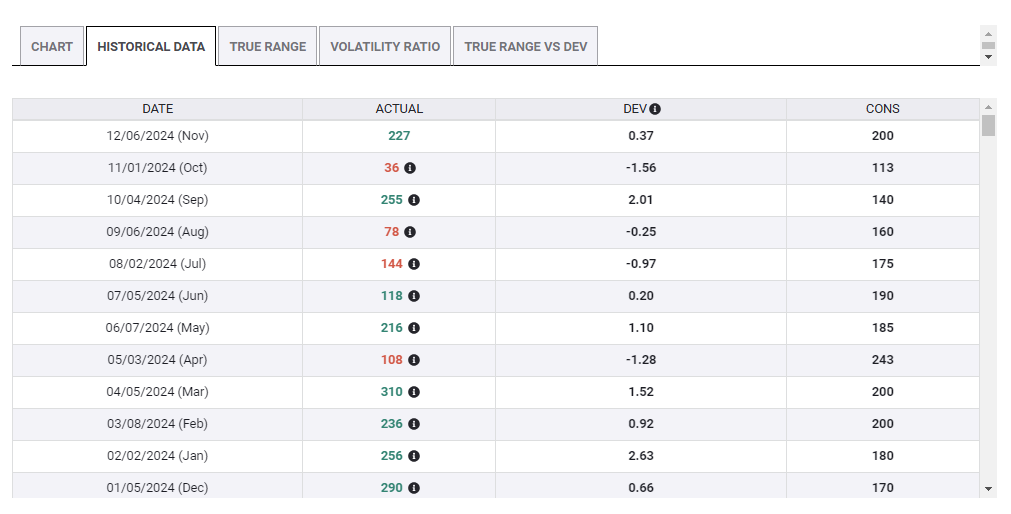Click info icon beside Jul actual 144

(x=414, y=264)
